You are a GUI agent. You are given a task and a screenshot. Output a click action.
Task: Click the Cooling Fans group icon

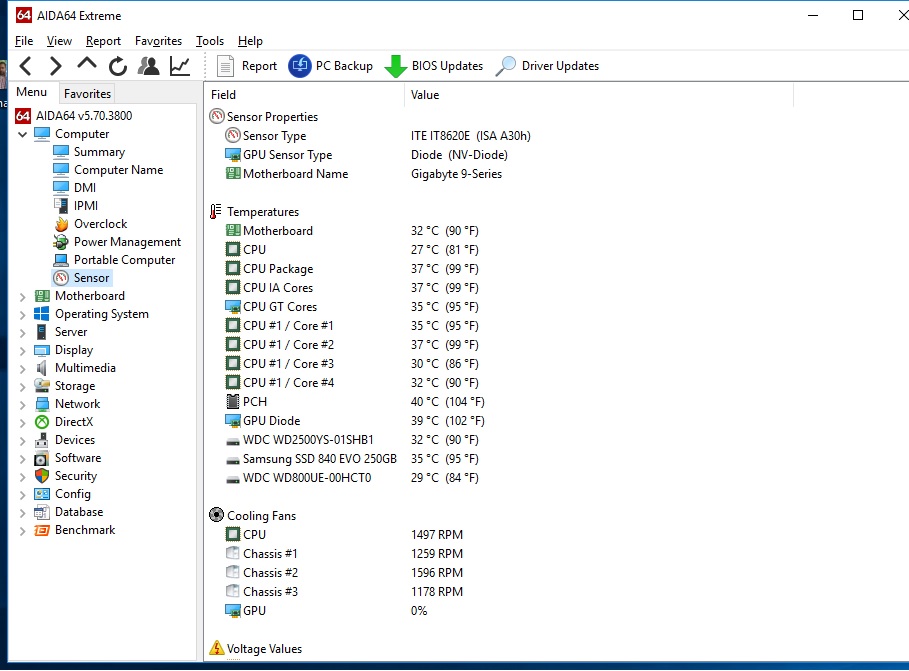tap(216, 515)
